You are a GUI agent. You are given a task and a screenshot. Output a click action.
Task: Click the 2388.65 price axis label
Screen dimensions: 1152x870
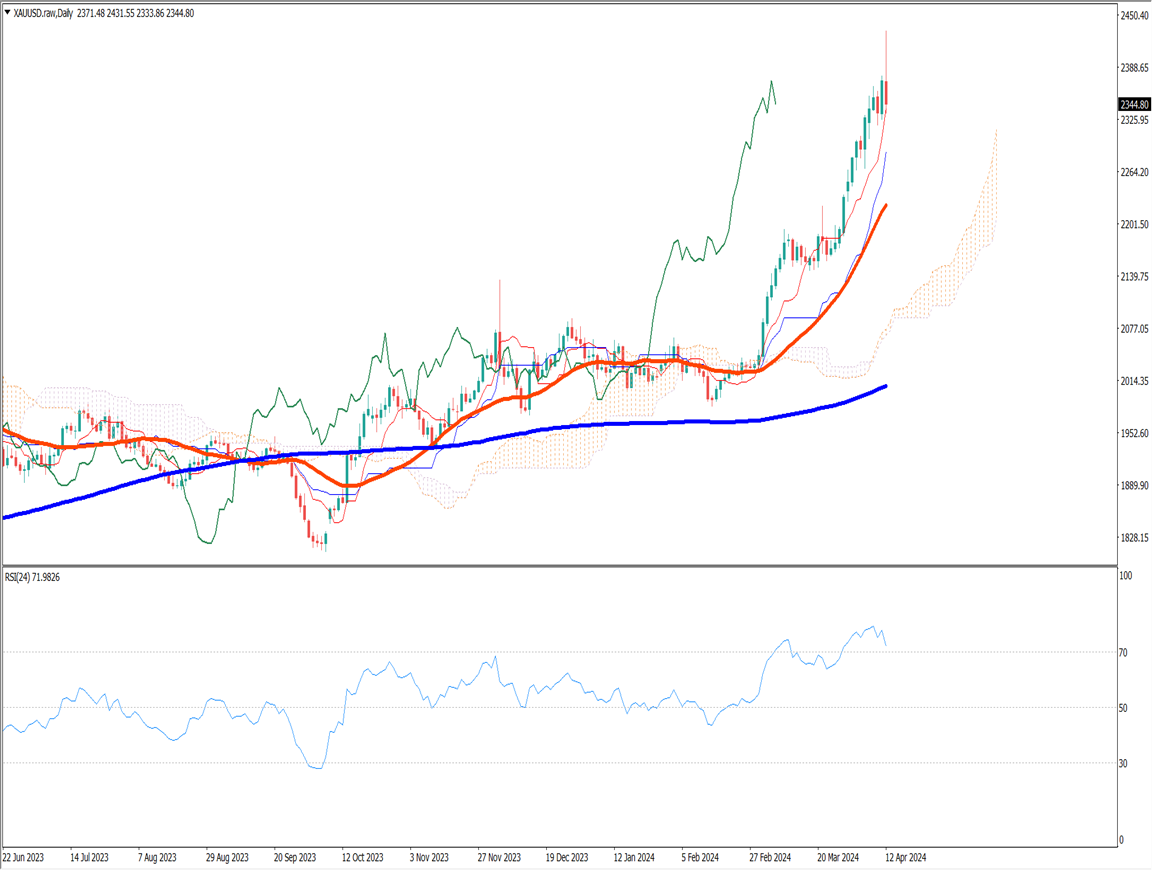1133,68
